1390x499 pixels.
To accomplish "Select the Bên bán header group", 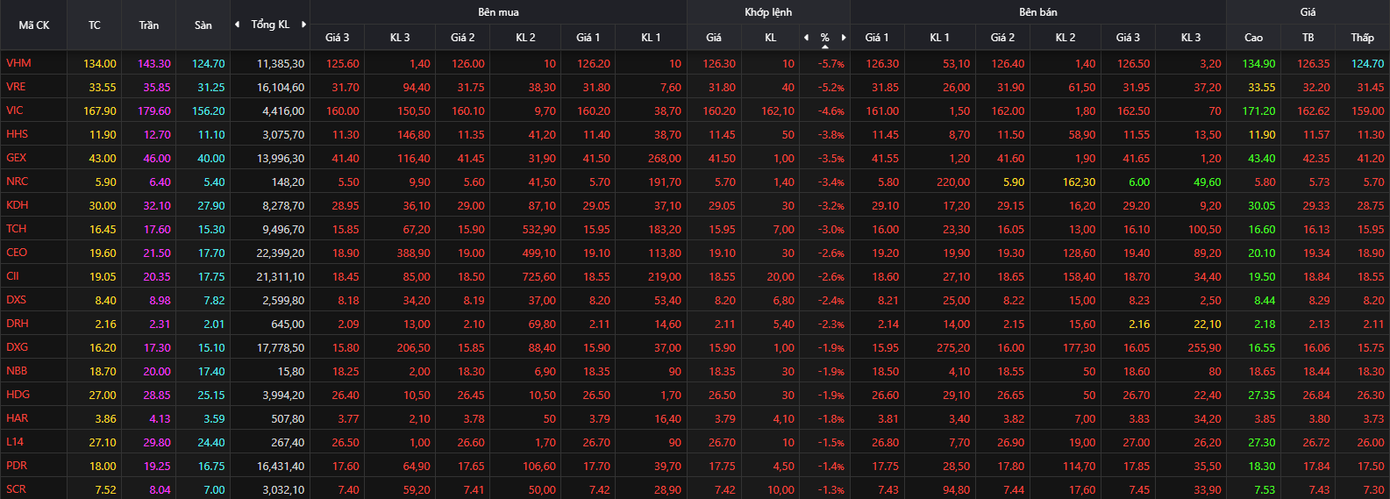I will pyautogui.click(x=1038, y=12).
